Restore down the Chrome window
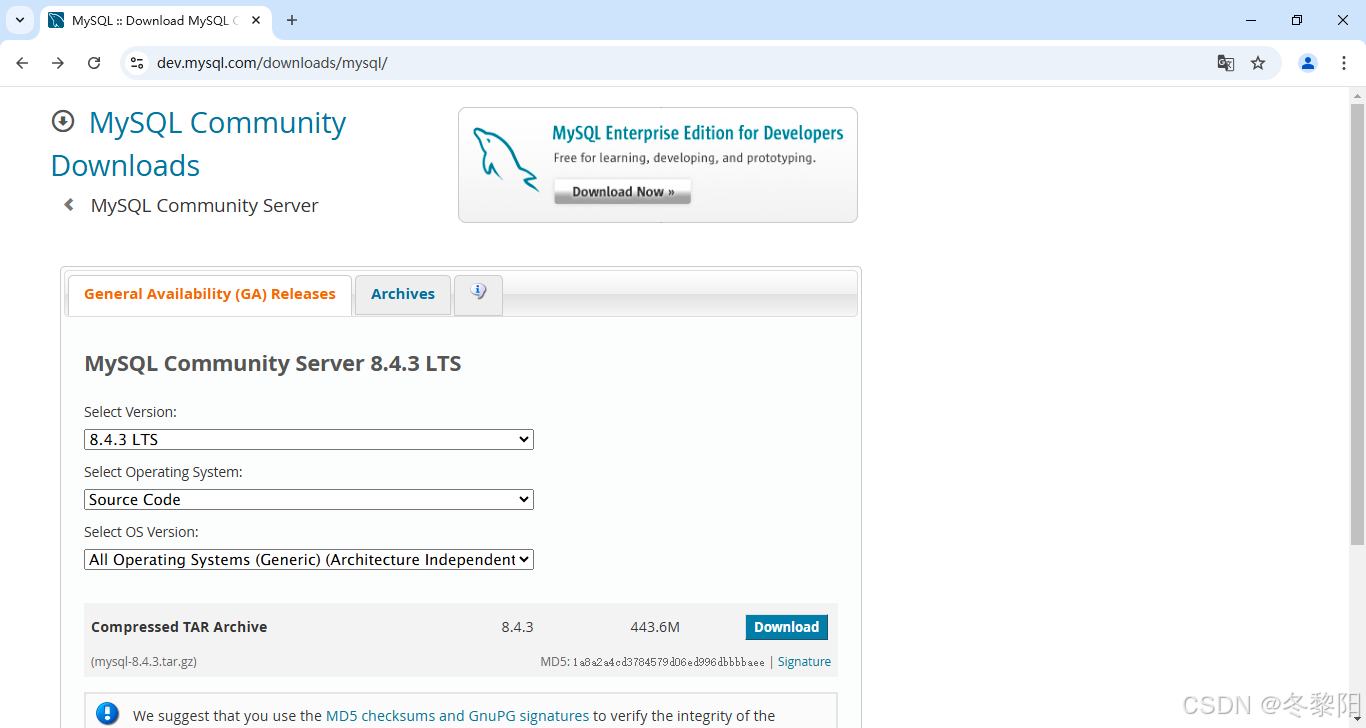 1297,20
